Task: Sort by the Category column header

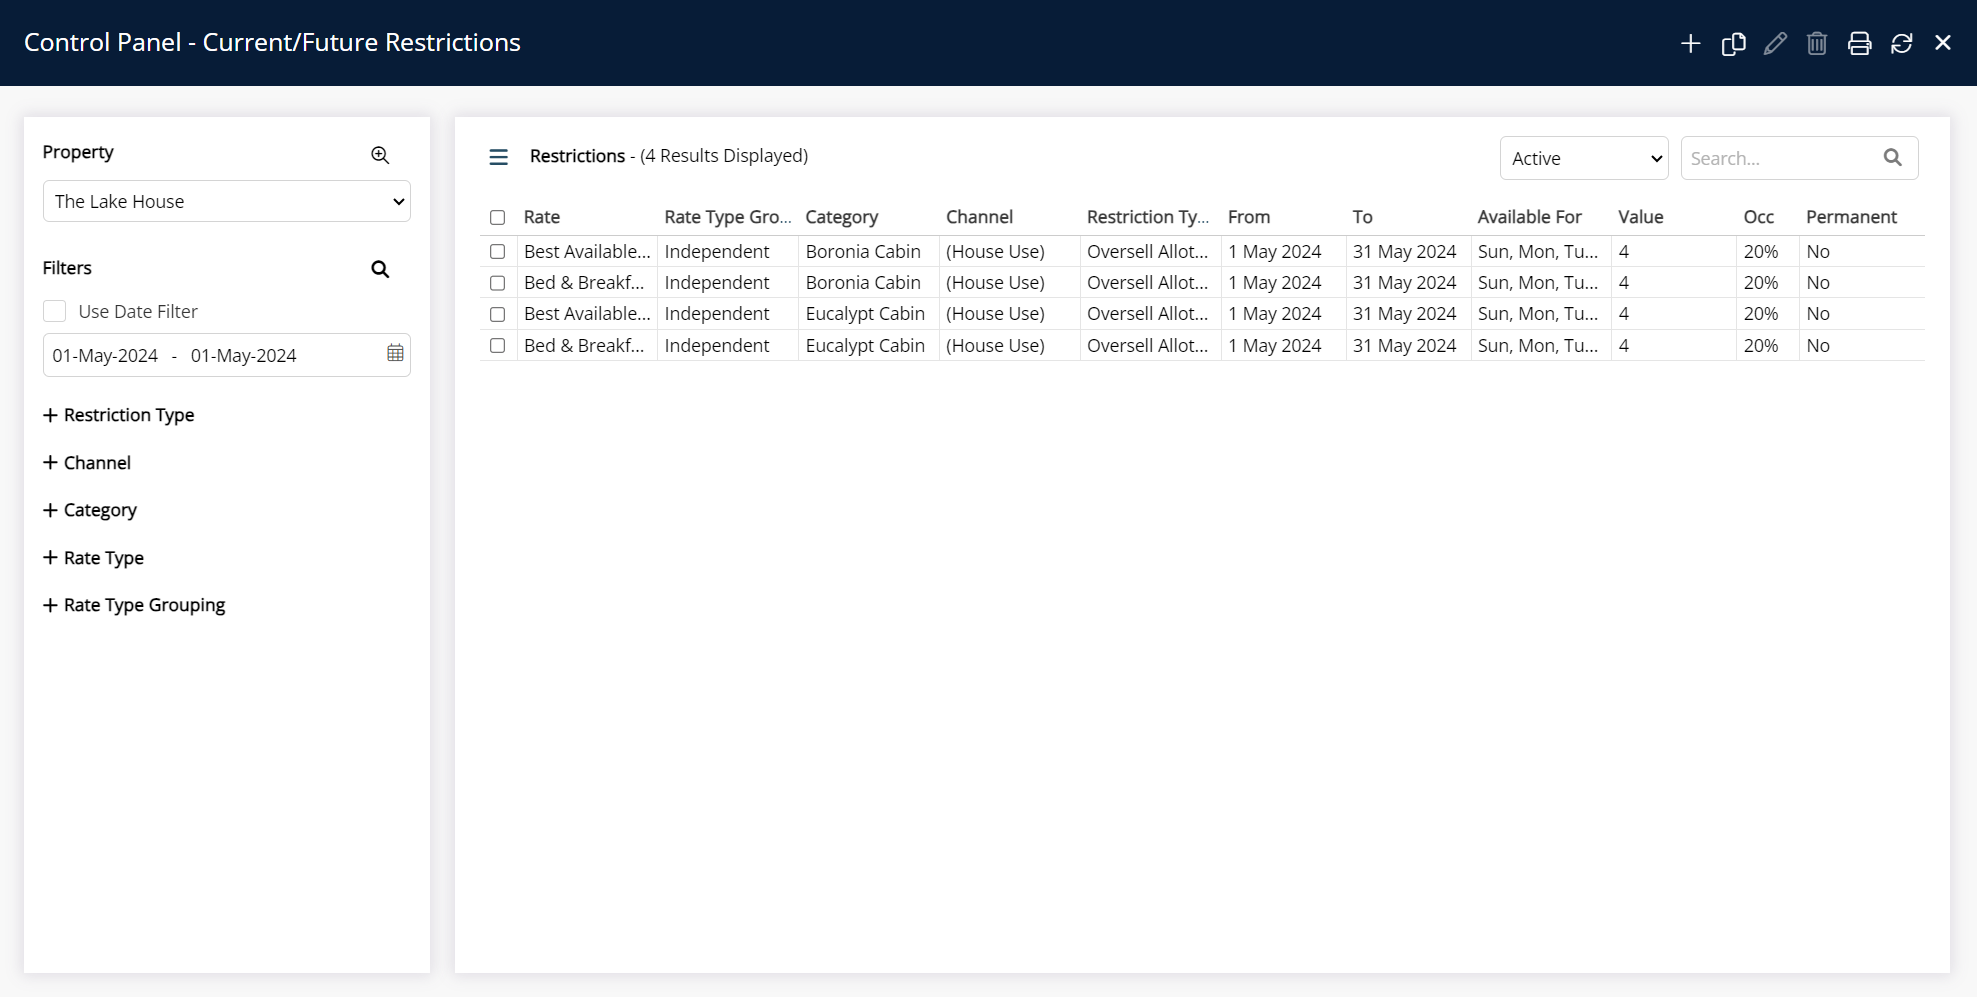Action: tap(842, 217)
